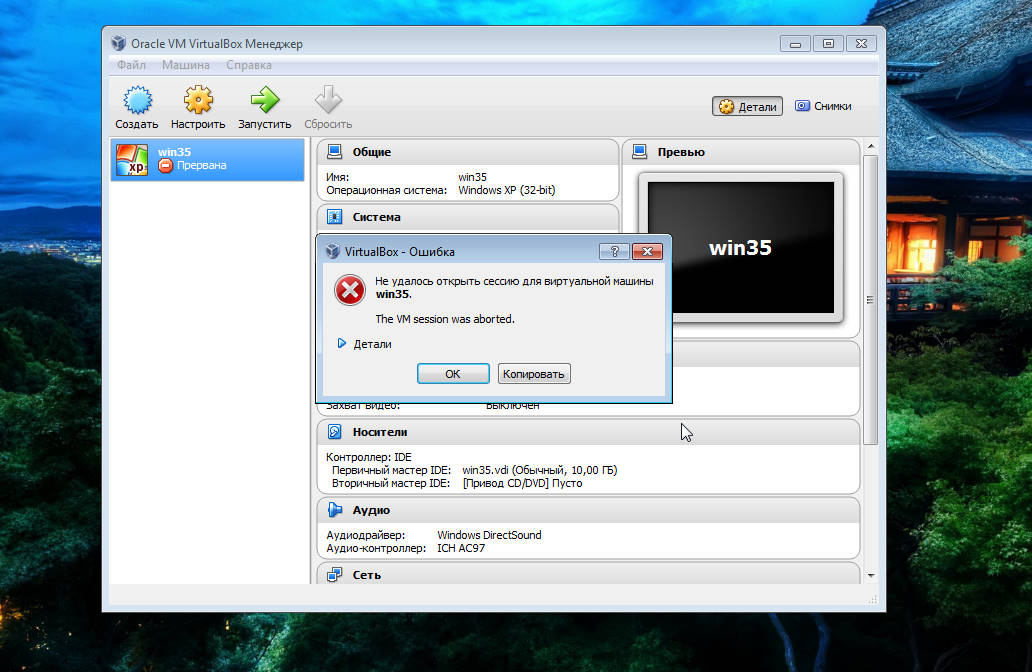Click the Общие section header

click(467, 152)
